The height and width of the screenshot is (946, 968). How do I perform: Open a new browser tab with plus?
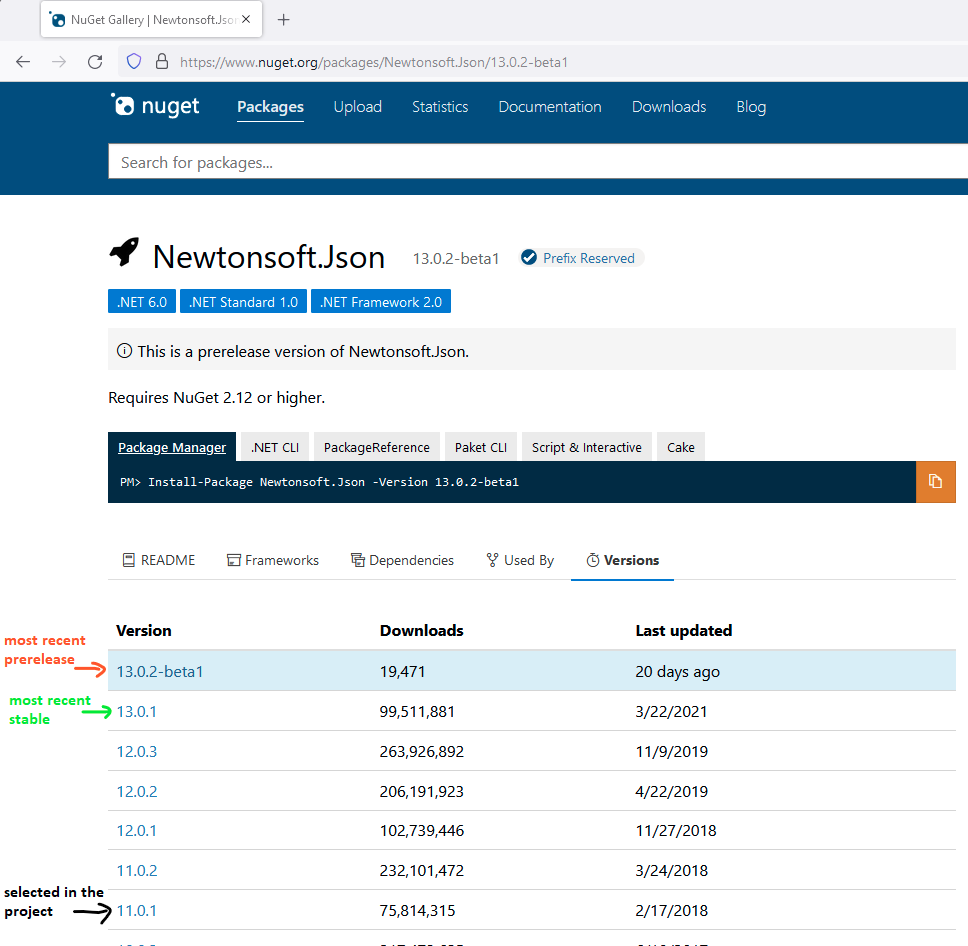pyautogui.click(x=283, y=20)
